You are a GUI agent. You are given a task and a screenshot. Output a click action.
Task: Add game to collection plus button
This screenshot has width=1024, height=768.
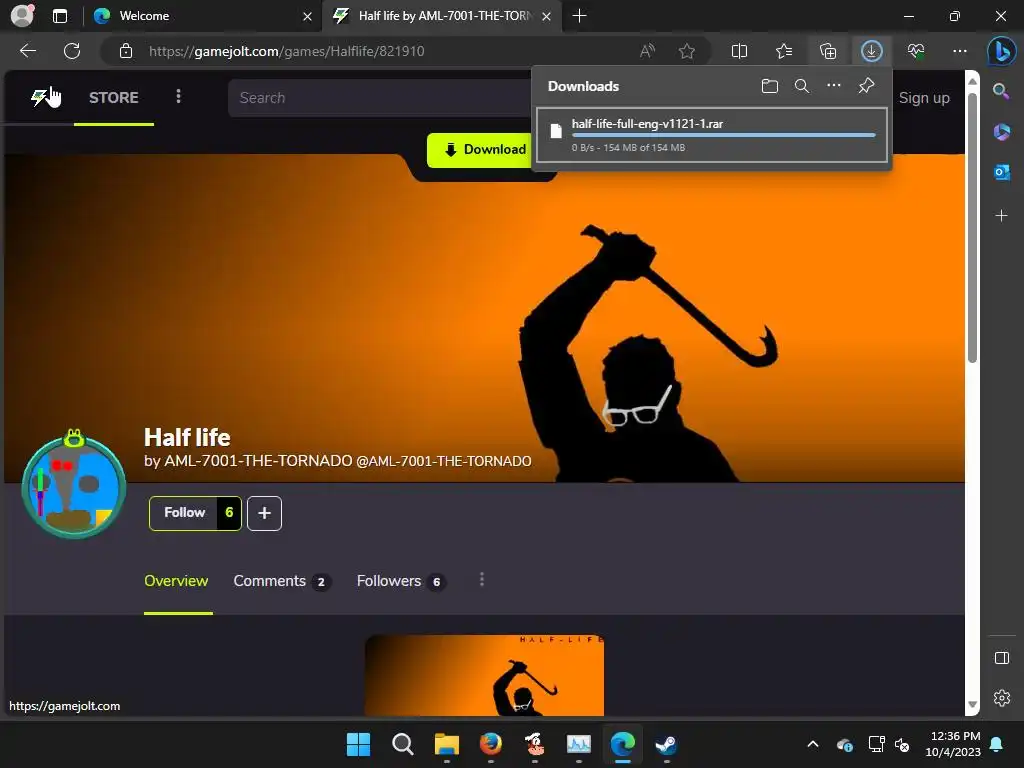tap(264, 513)
